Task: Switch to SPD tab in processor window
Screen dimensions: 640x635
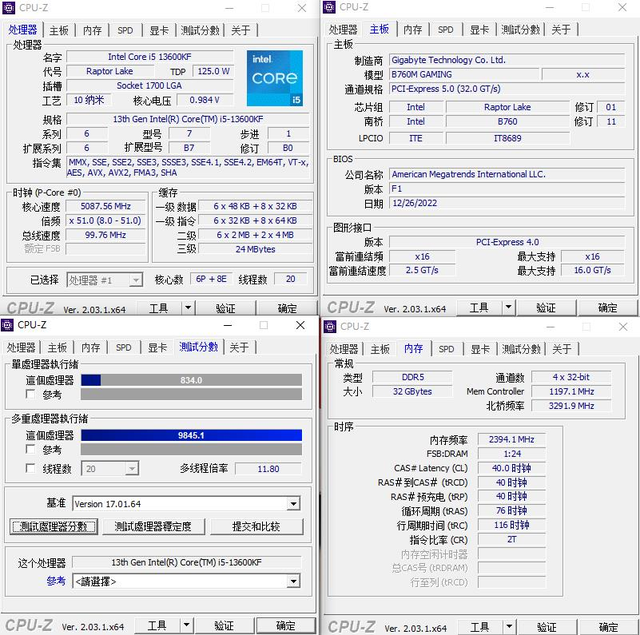Action: click(x=125, y=30)
